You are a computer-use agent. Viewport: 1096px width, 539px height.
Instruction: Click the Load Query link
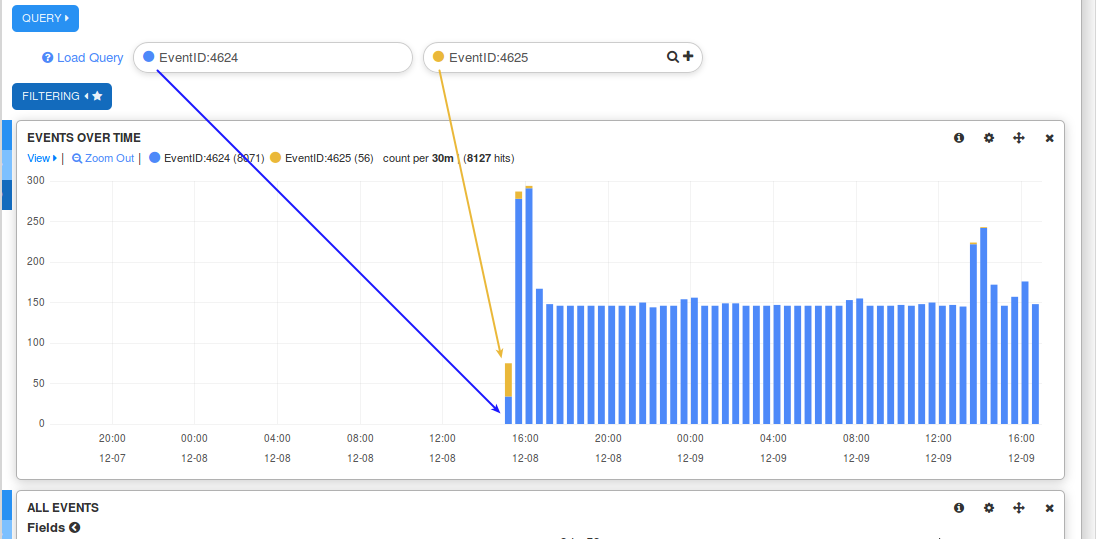[90, 58]
